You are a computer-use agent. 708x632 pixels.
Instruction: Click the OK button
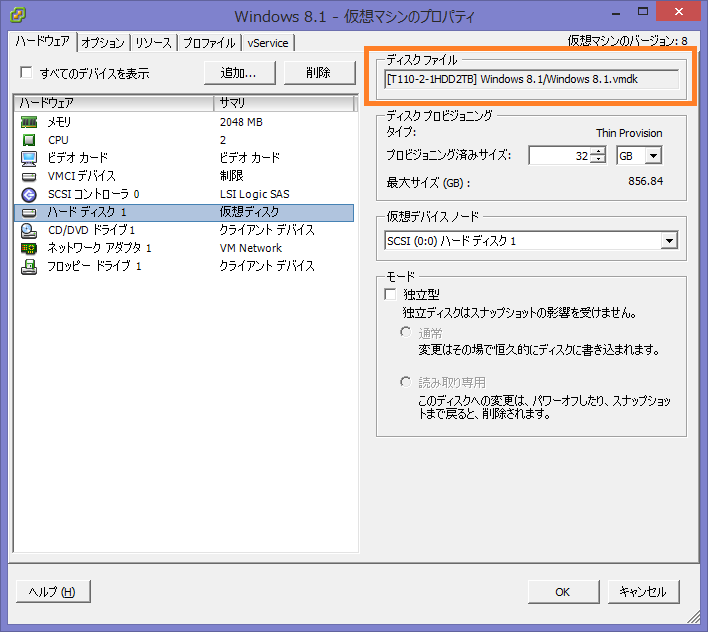tap(563, 592)
